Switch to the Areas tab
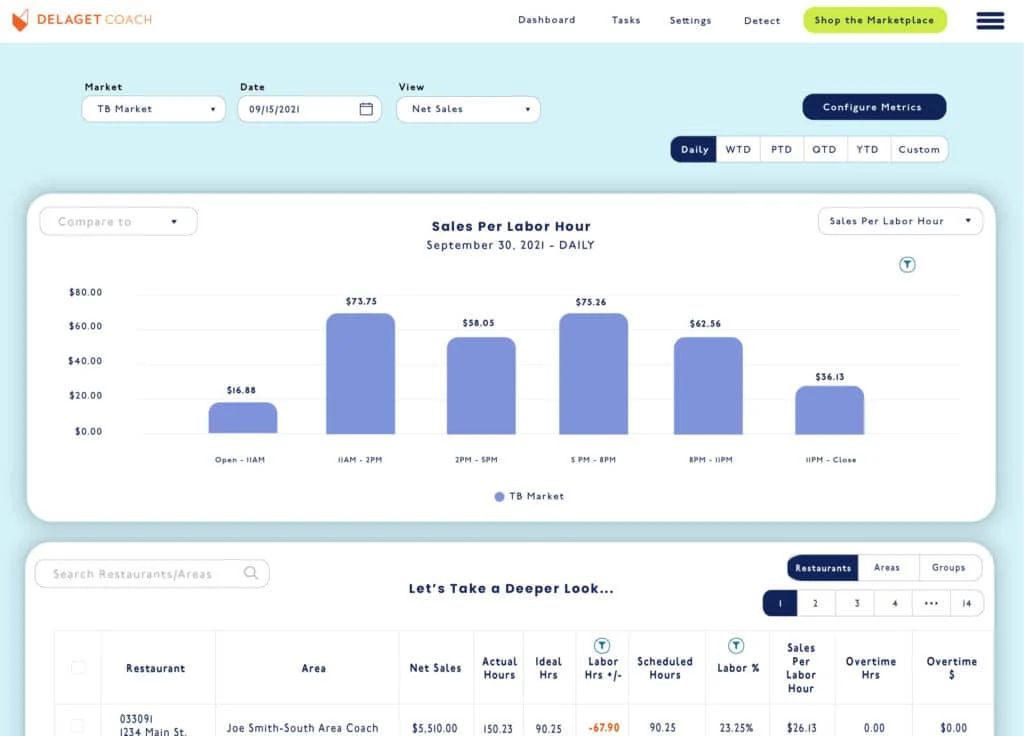1024x736 pixels. pyautogui.click(x=886, y=567)
